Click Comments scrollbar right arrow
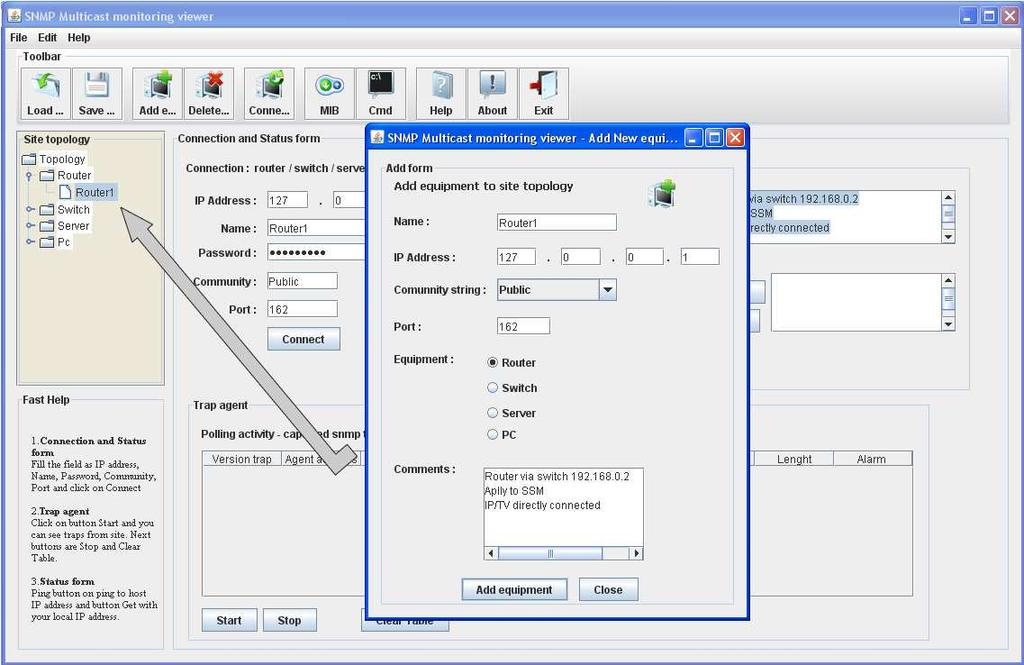Viewport: 1024px width, 665px height. (x=637, y=554)
